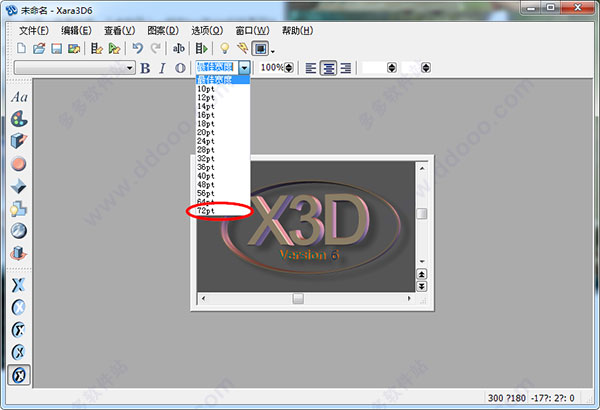Align text to the left
The image size is (600, 410).
[311, 68]
